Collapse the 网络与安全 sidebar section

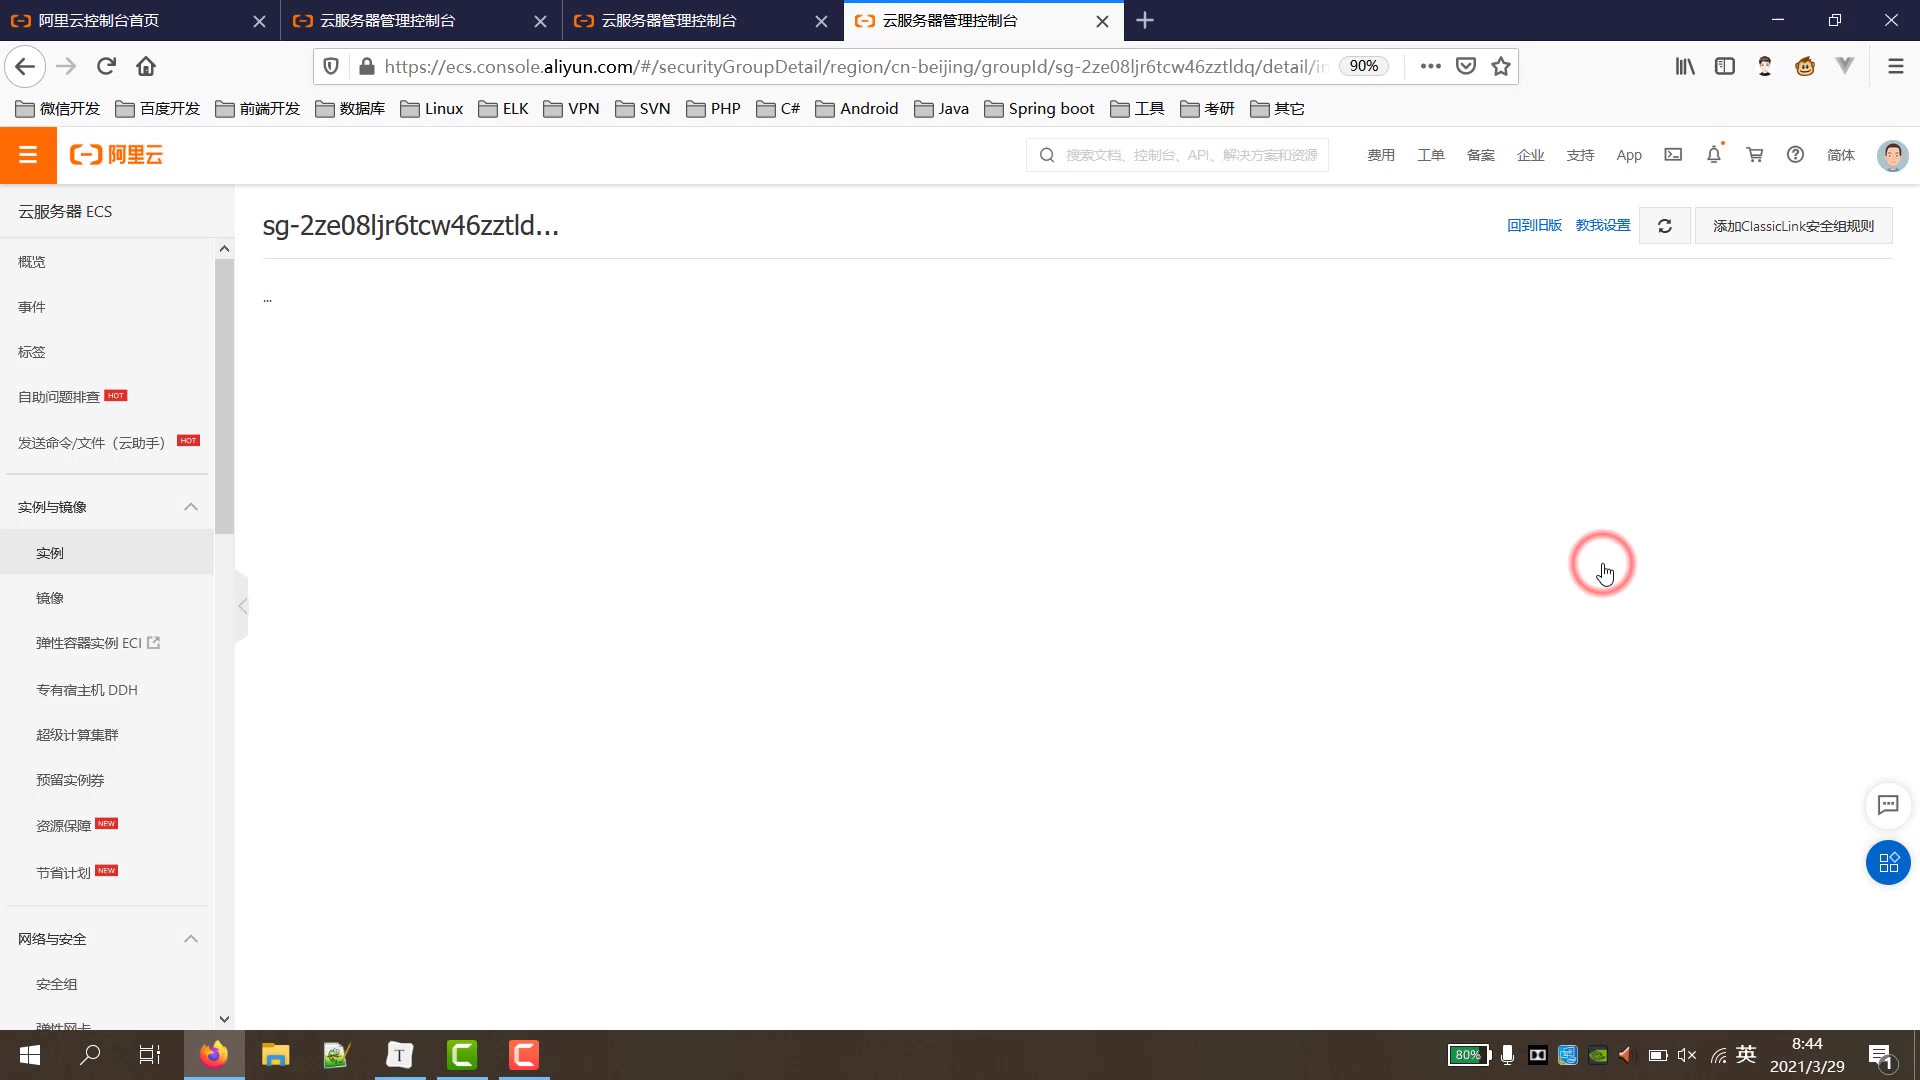pyautogui.click(x=191, y=938)
